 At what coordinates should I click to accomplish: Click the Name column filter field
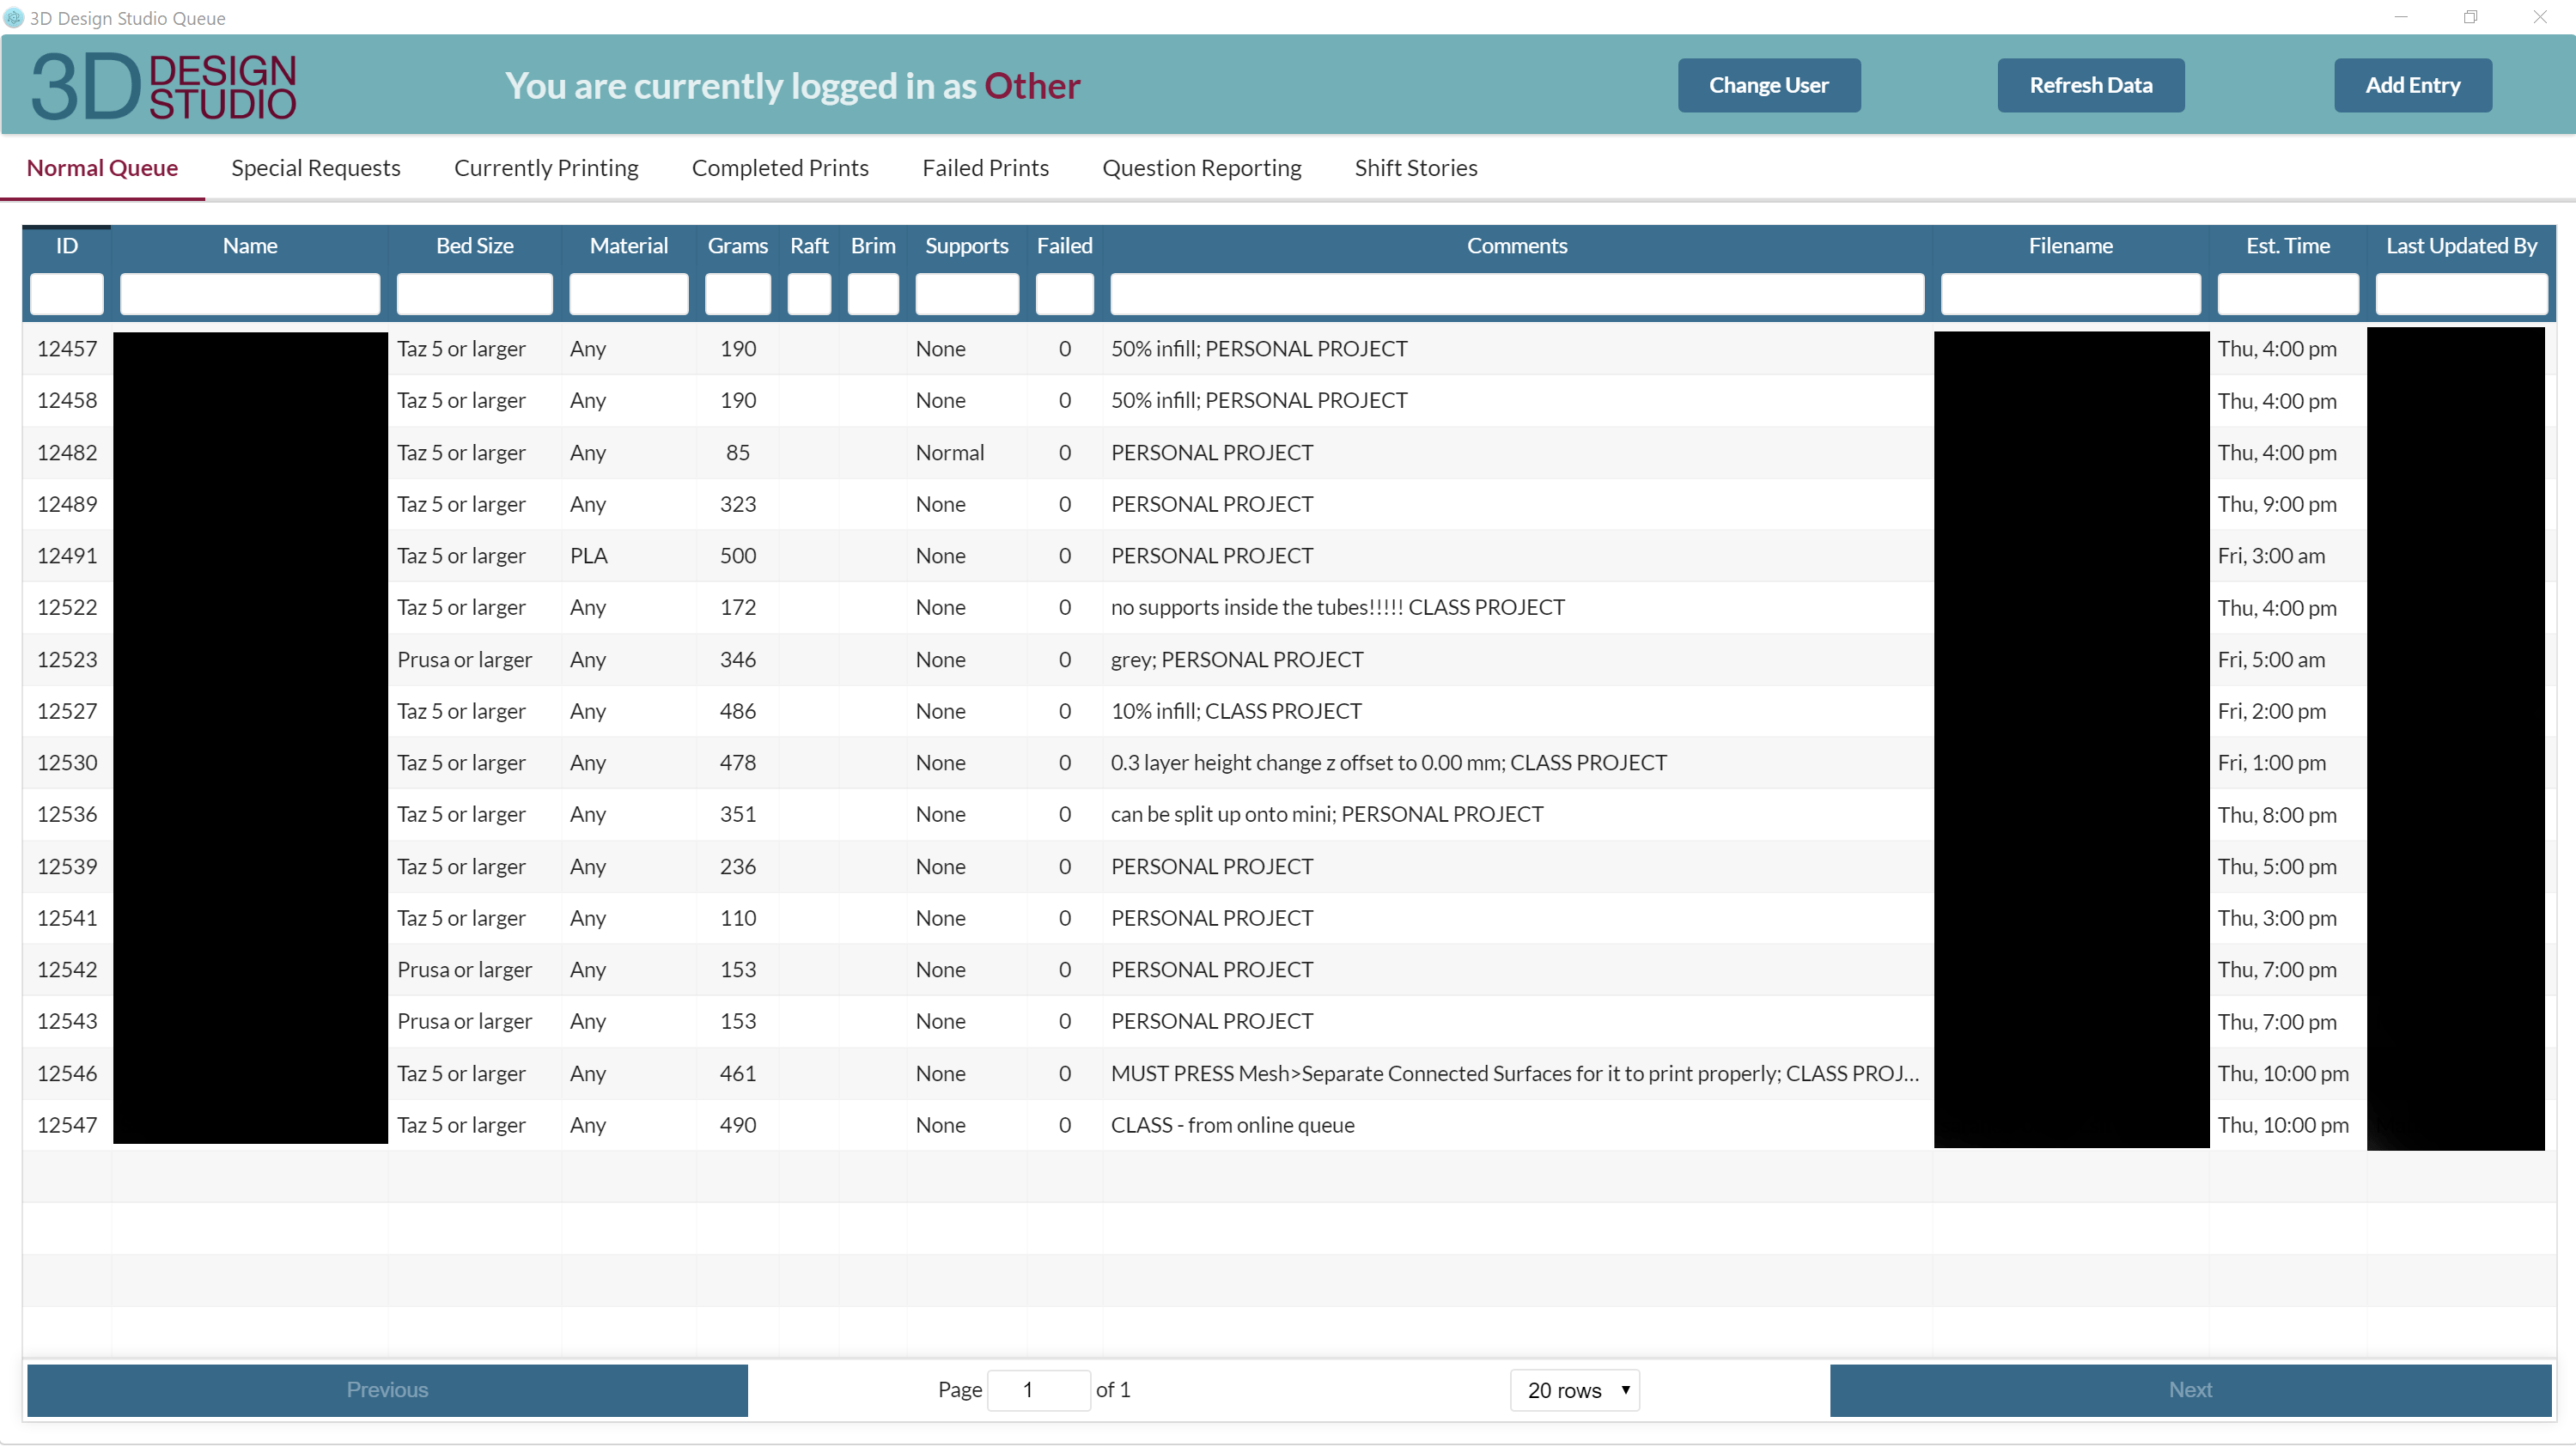coord(249,293)
